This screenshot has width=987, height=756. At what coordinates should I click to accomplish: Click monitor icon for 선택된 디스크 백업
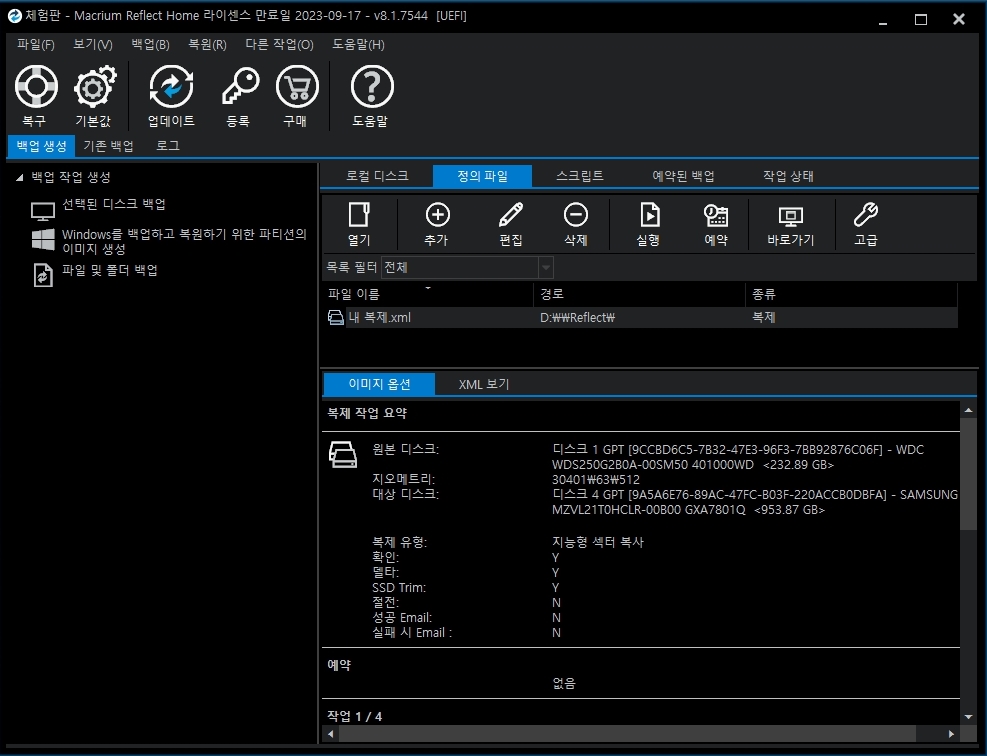click(x=43, y=212)
